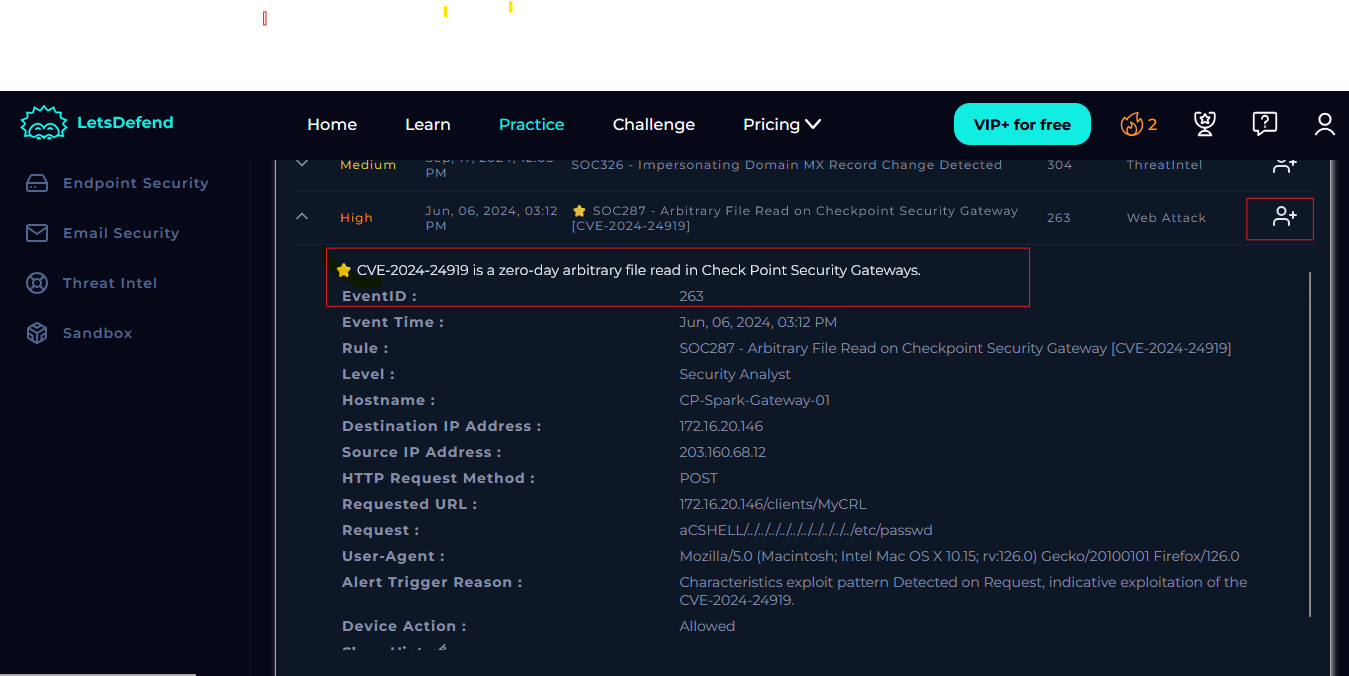The width and height of the screenshot is (1349, 676).
Task: Click the LetsDefend logo
Action: [97, 123]
